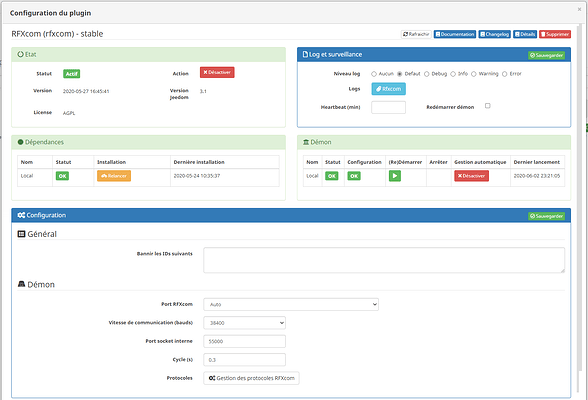Save log and surveillance settings
The image size is (588, 400).
tap(546, 55)
